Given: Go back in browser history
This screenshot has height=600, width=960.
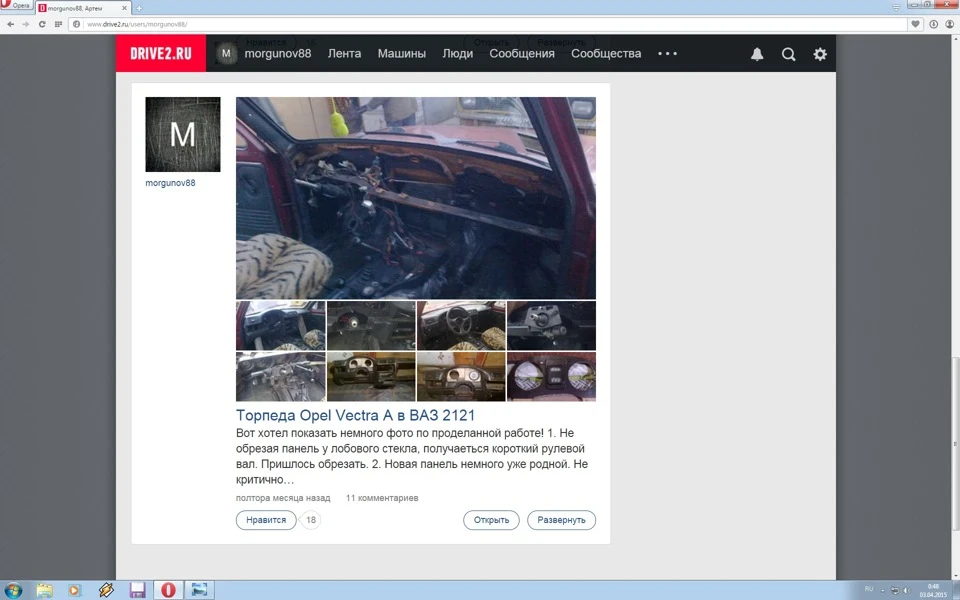Looking at the screenshot, I should [x=10, y=24].
